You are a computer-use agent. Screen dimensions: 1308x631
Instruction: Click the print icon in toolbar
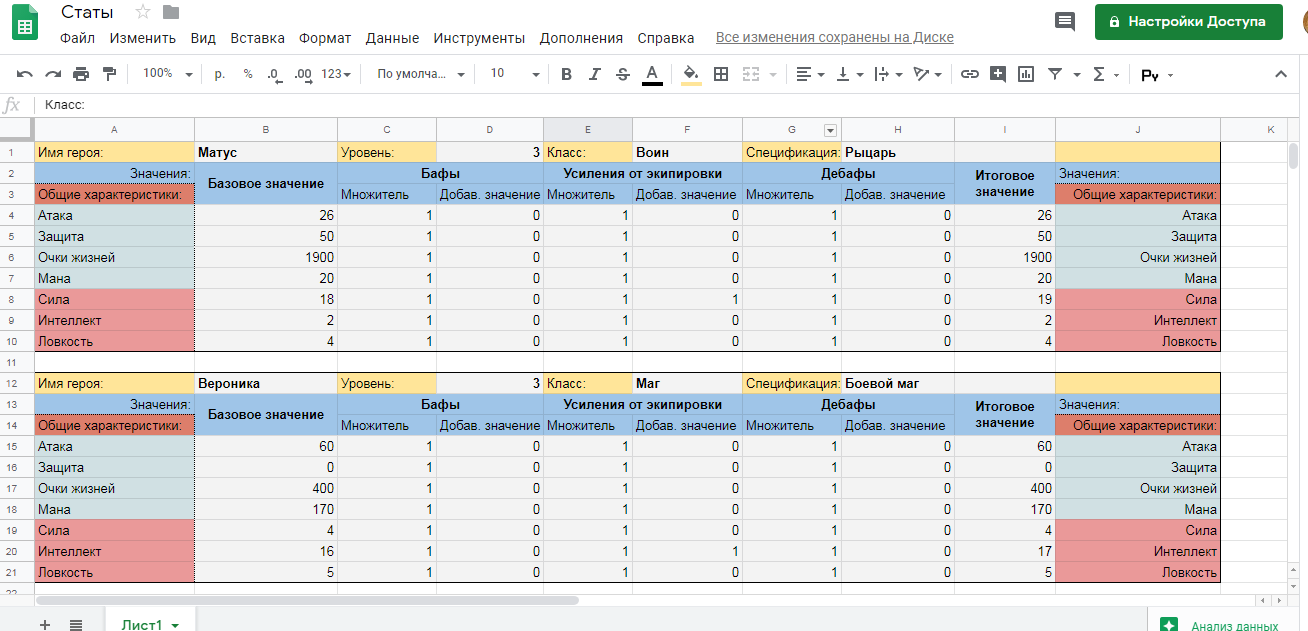click(x=81, y=74)
